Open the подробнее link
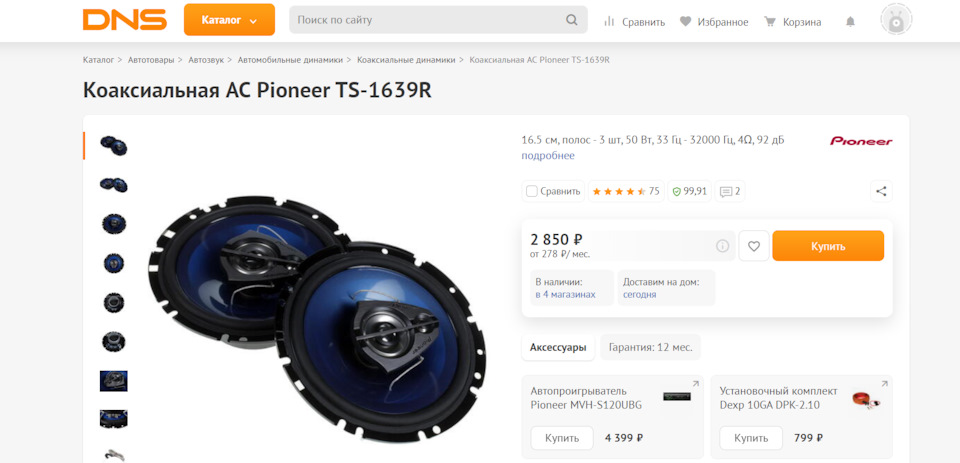960x463 pixels. coord(548,156)
